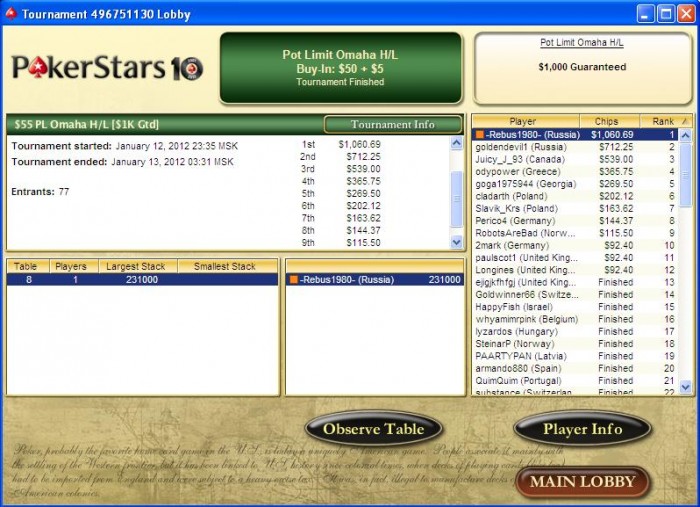Click the $1,000 Guaranteed text
Viewport: 700px width, 507px height.
[x=582, y=67]
